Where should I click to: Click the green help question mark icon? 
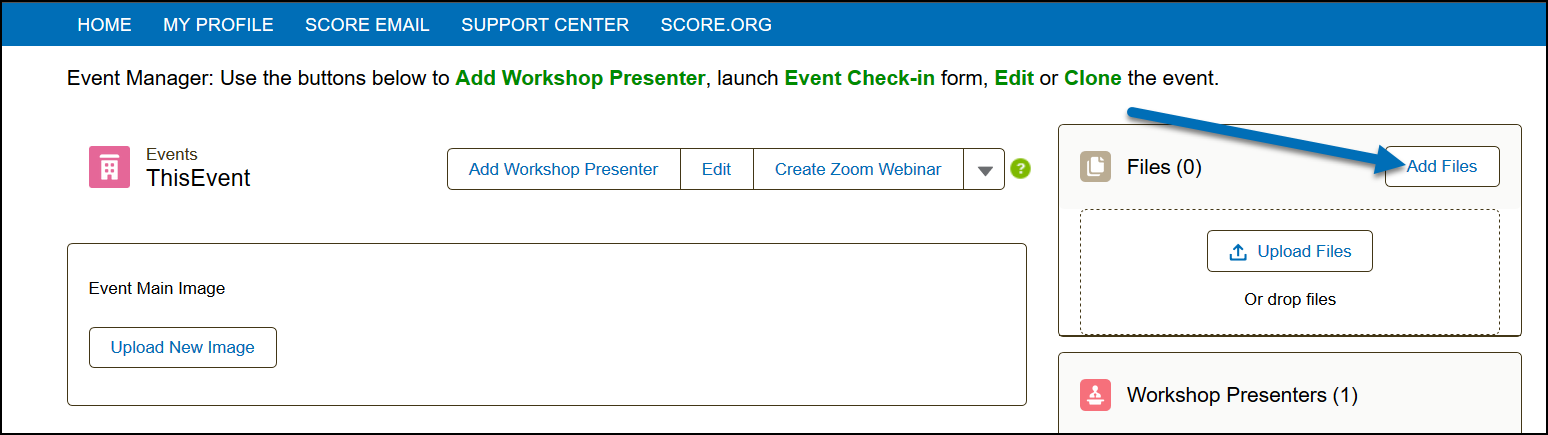click(1020, 169)
